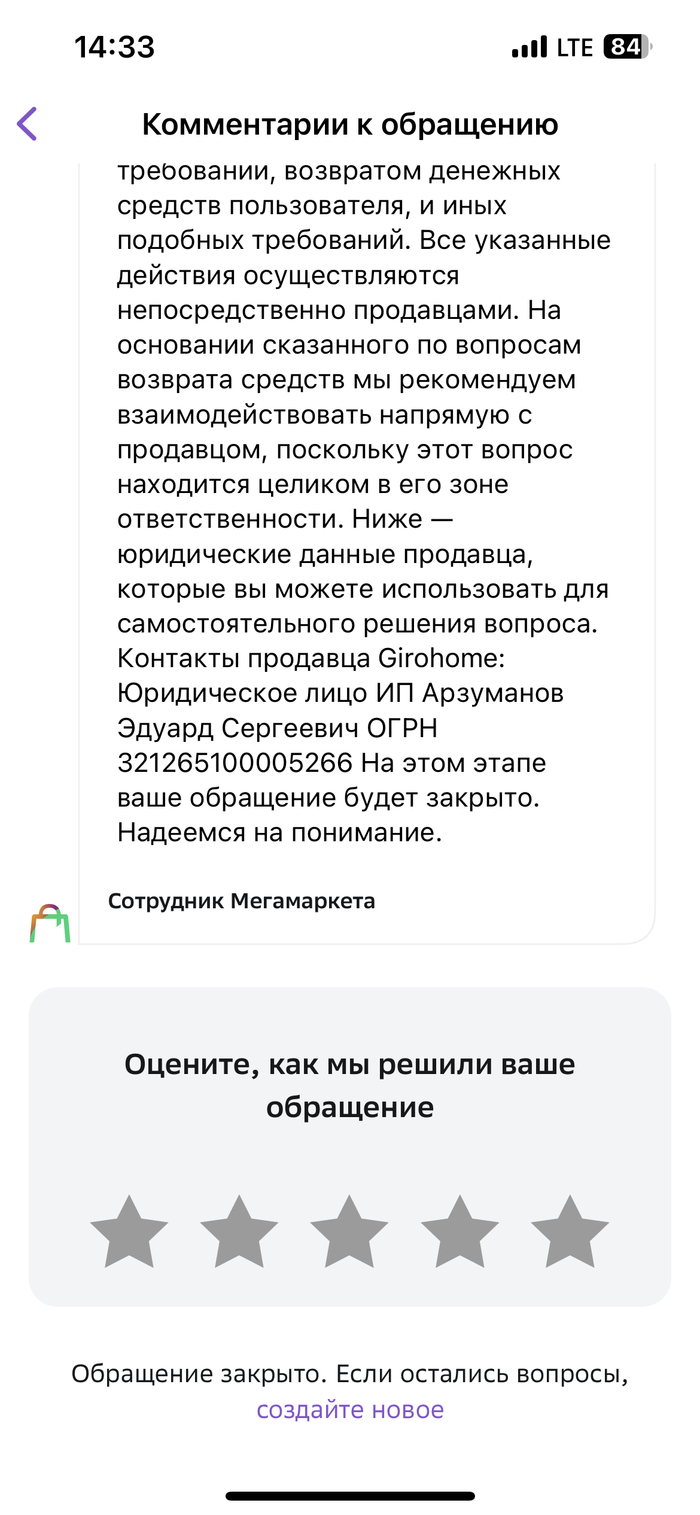Tap the 14:33 clock in status bar

click(114, 47)
